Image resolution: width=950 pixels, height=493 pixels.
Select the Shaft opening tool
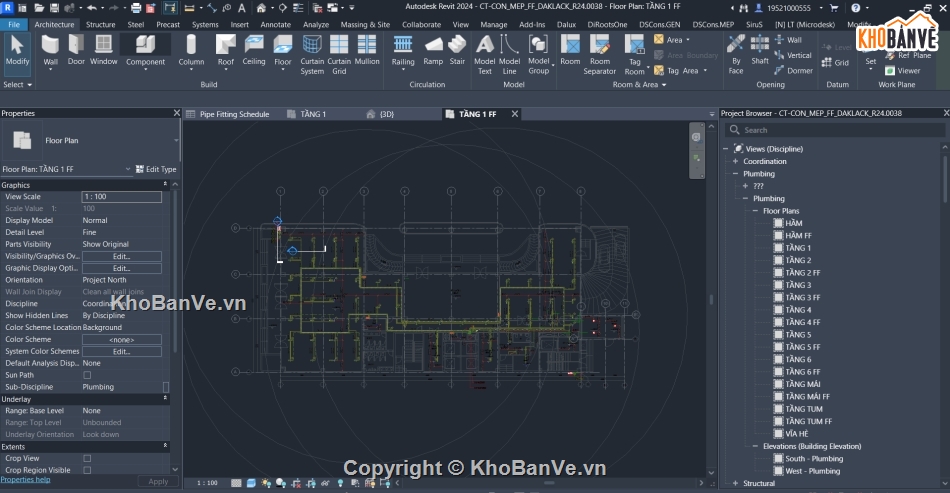(x=760, y=51)
